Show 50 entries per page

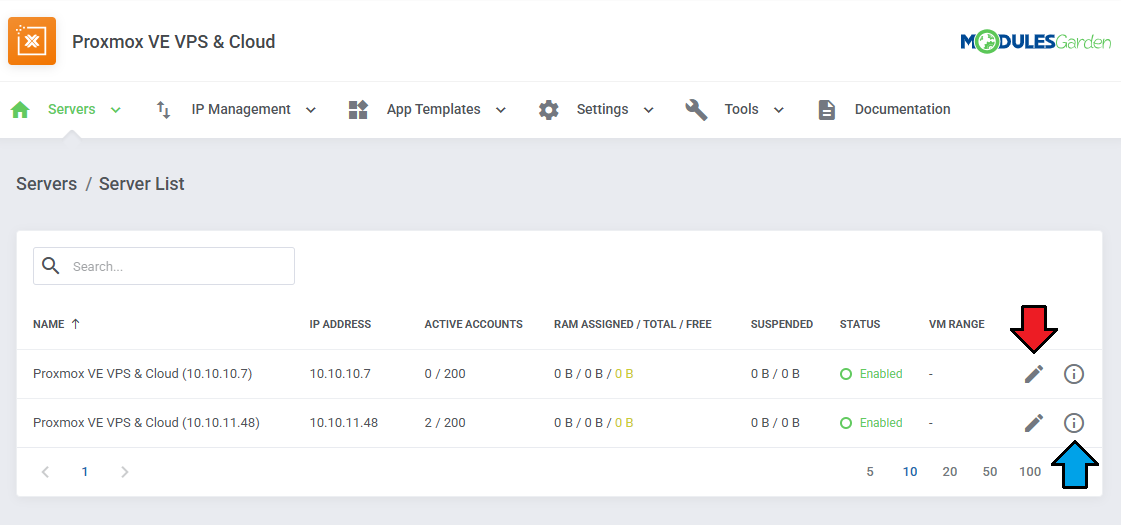(x=989, y=471)
